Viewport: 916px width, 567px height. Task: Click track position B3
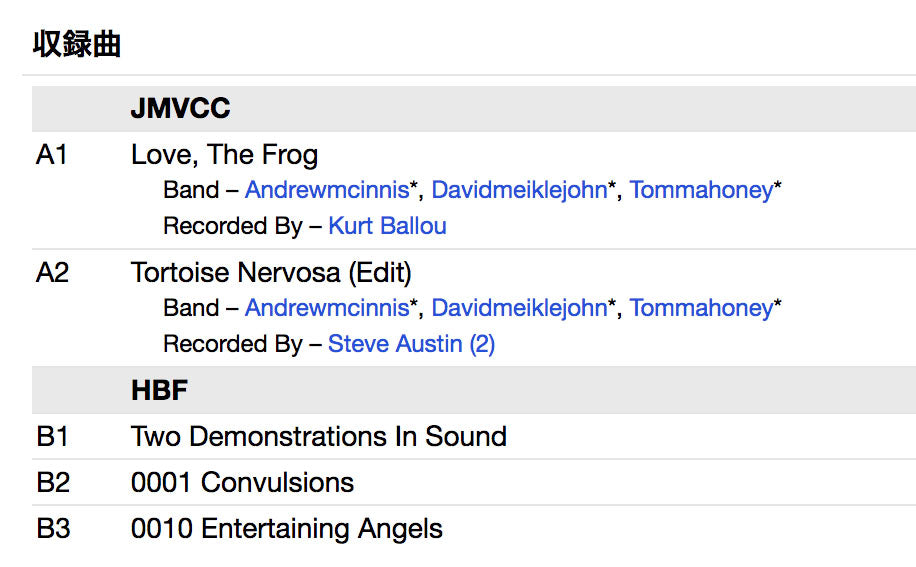click(53, 528)
